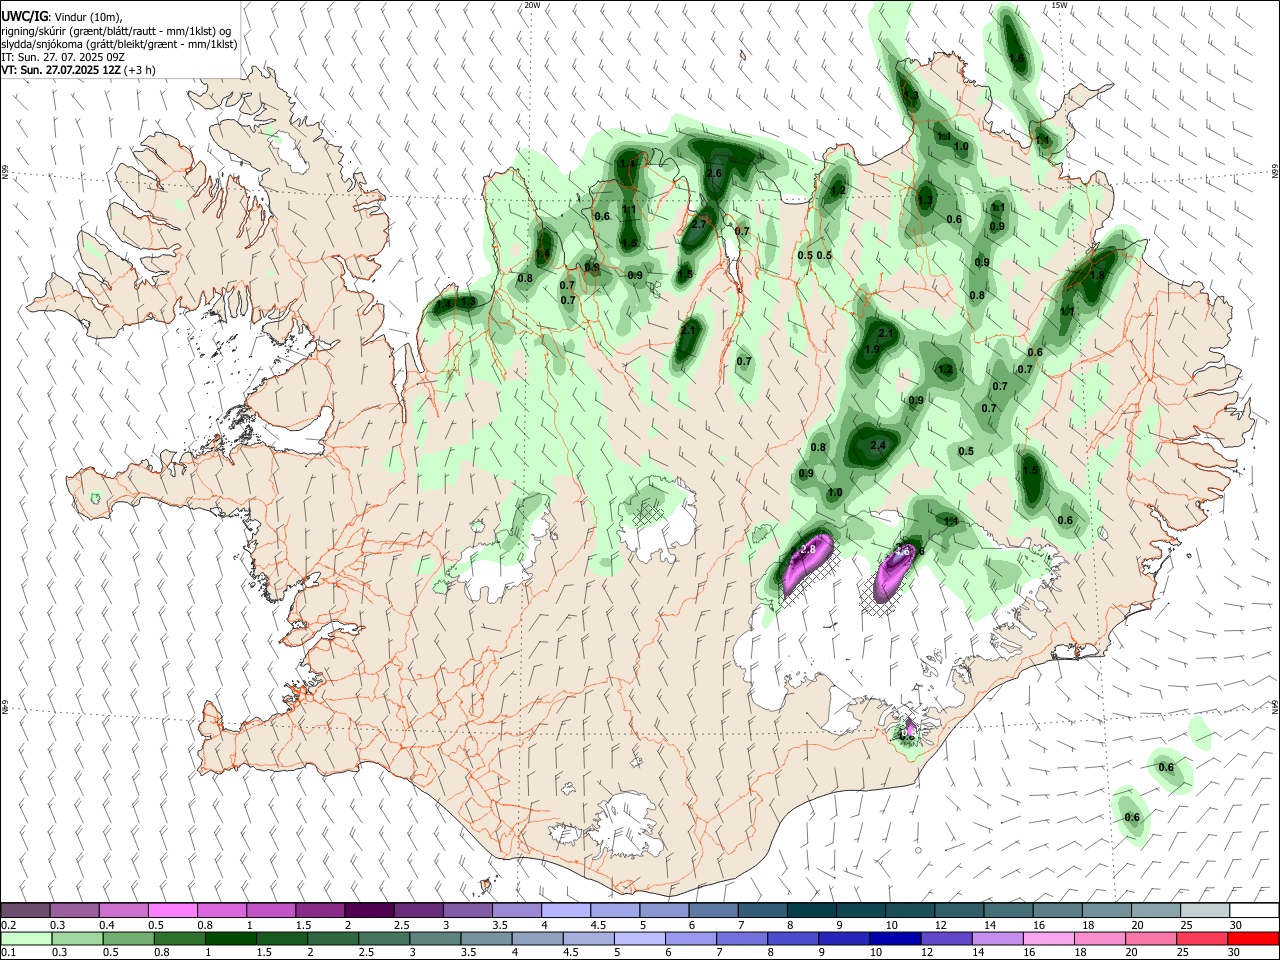This screenshot has width=1280, height=960.
Task: Click the "IT: Sun. 27. 07. 2025 09Z" line
Action: tap(62, 57)
